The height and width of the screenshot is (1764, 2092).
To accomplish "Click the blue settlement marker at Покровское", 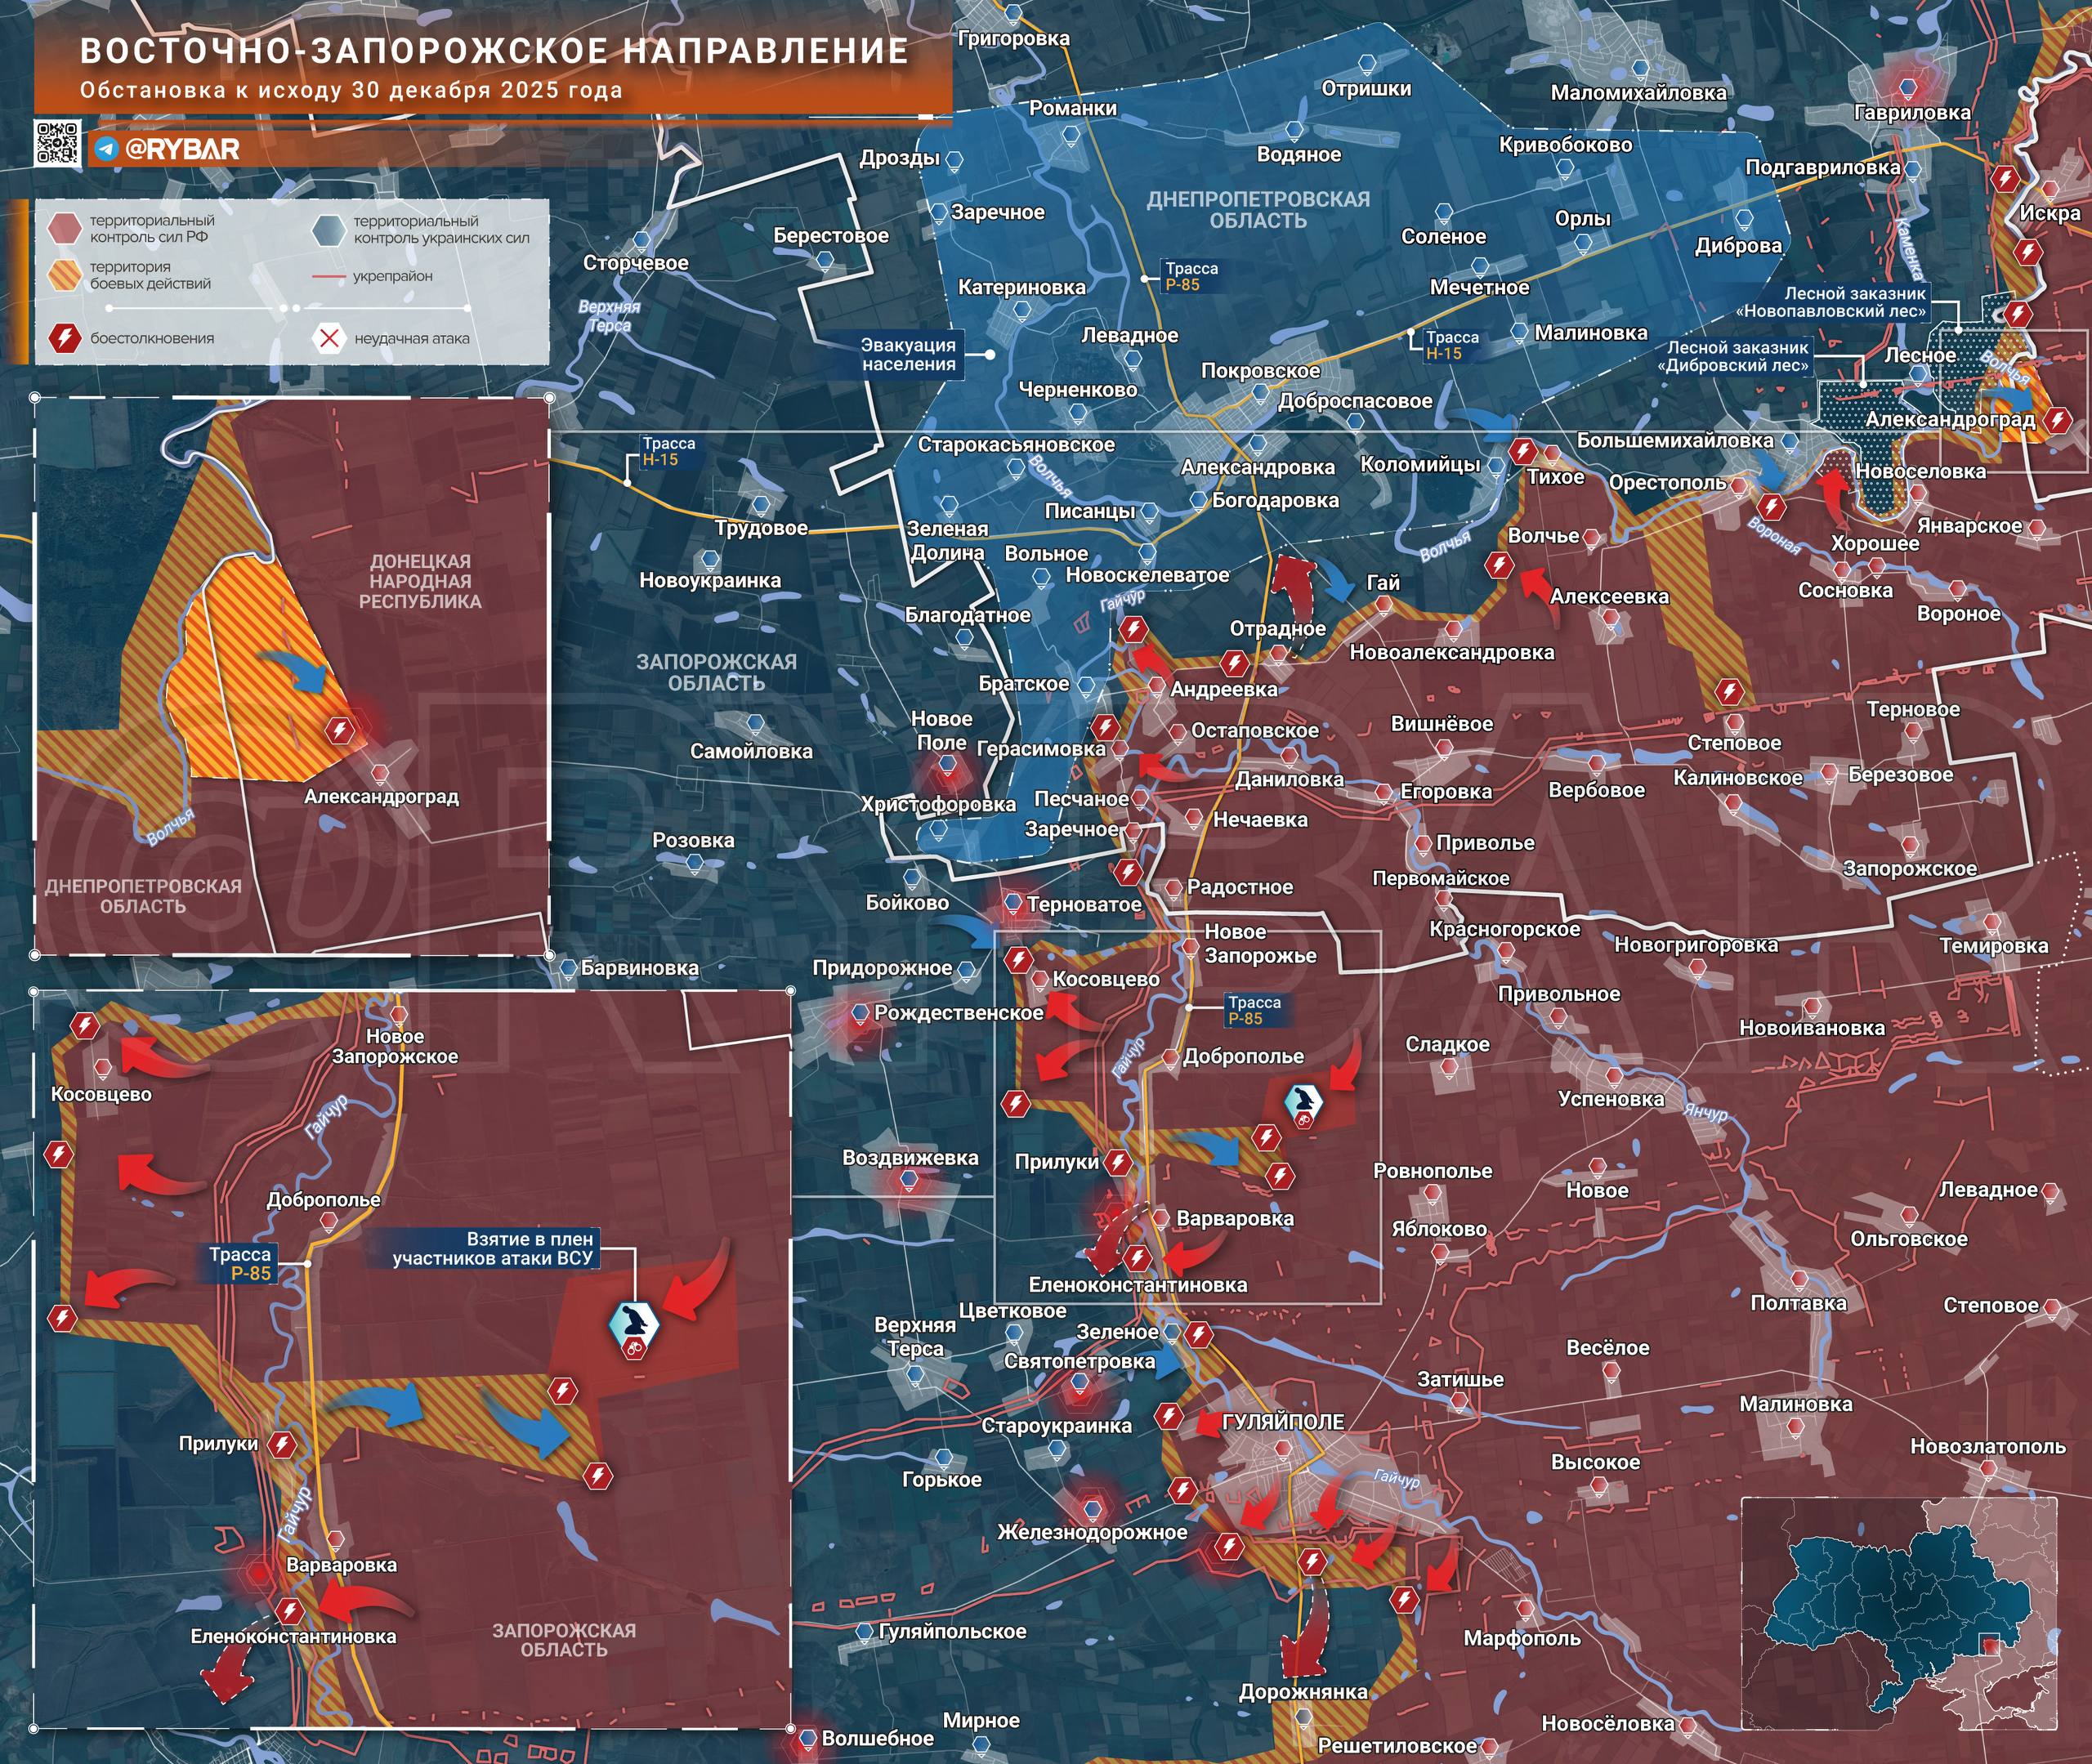I will [1260, 394].
